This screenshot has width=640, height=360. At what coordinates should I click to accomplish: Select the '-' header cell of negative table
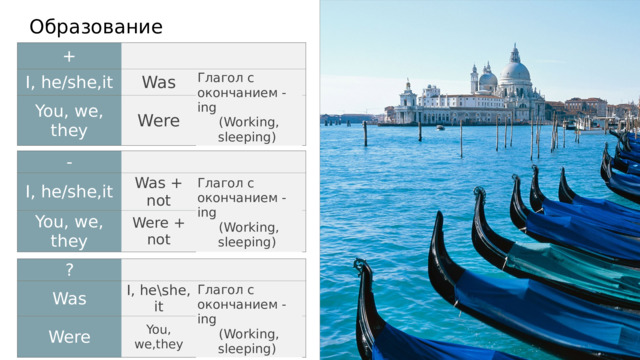coord(69,162)
